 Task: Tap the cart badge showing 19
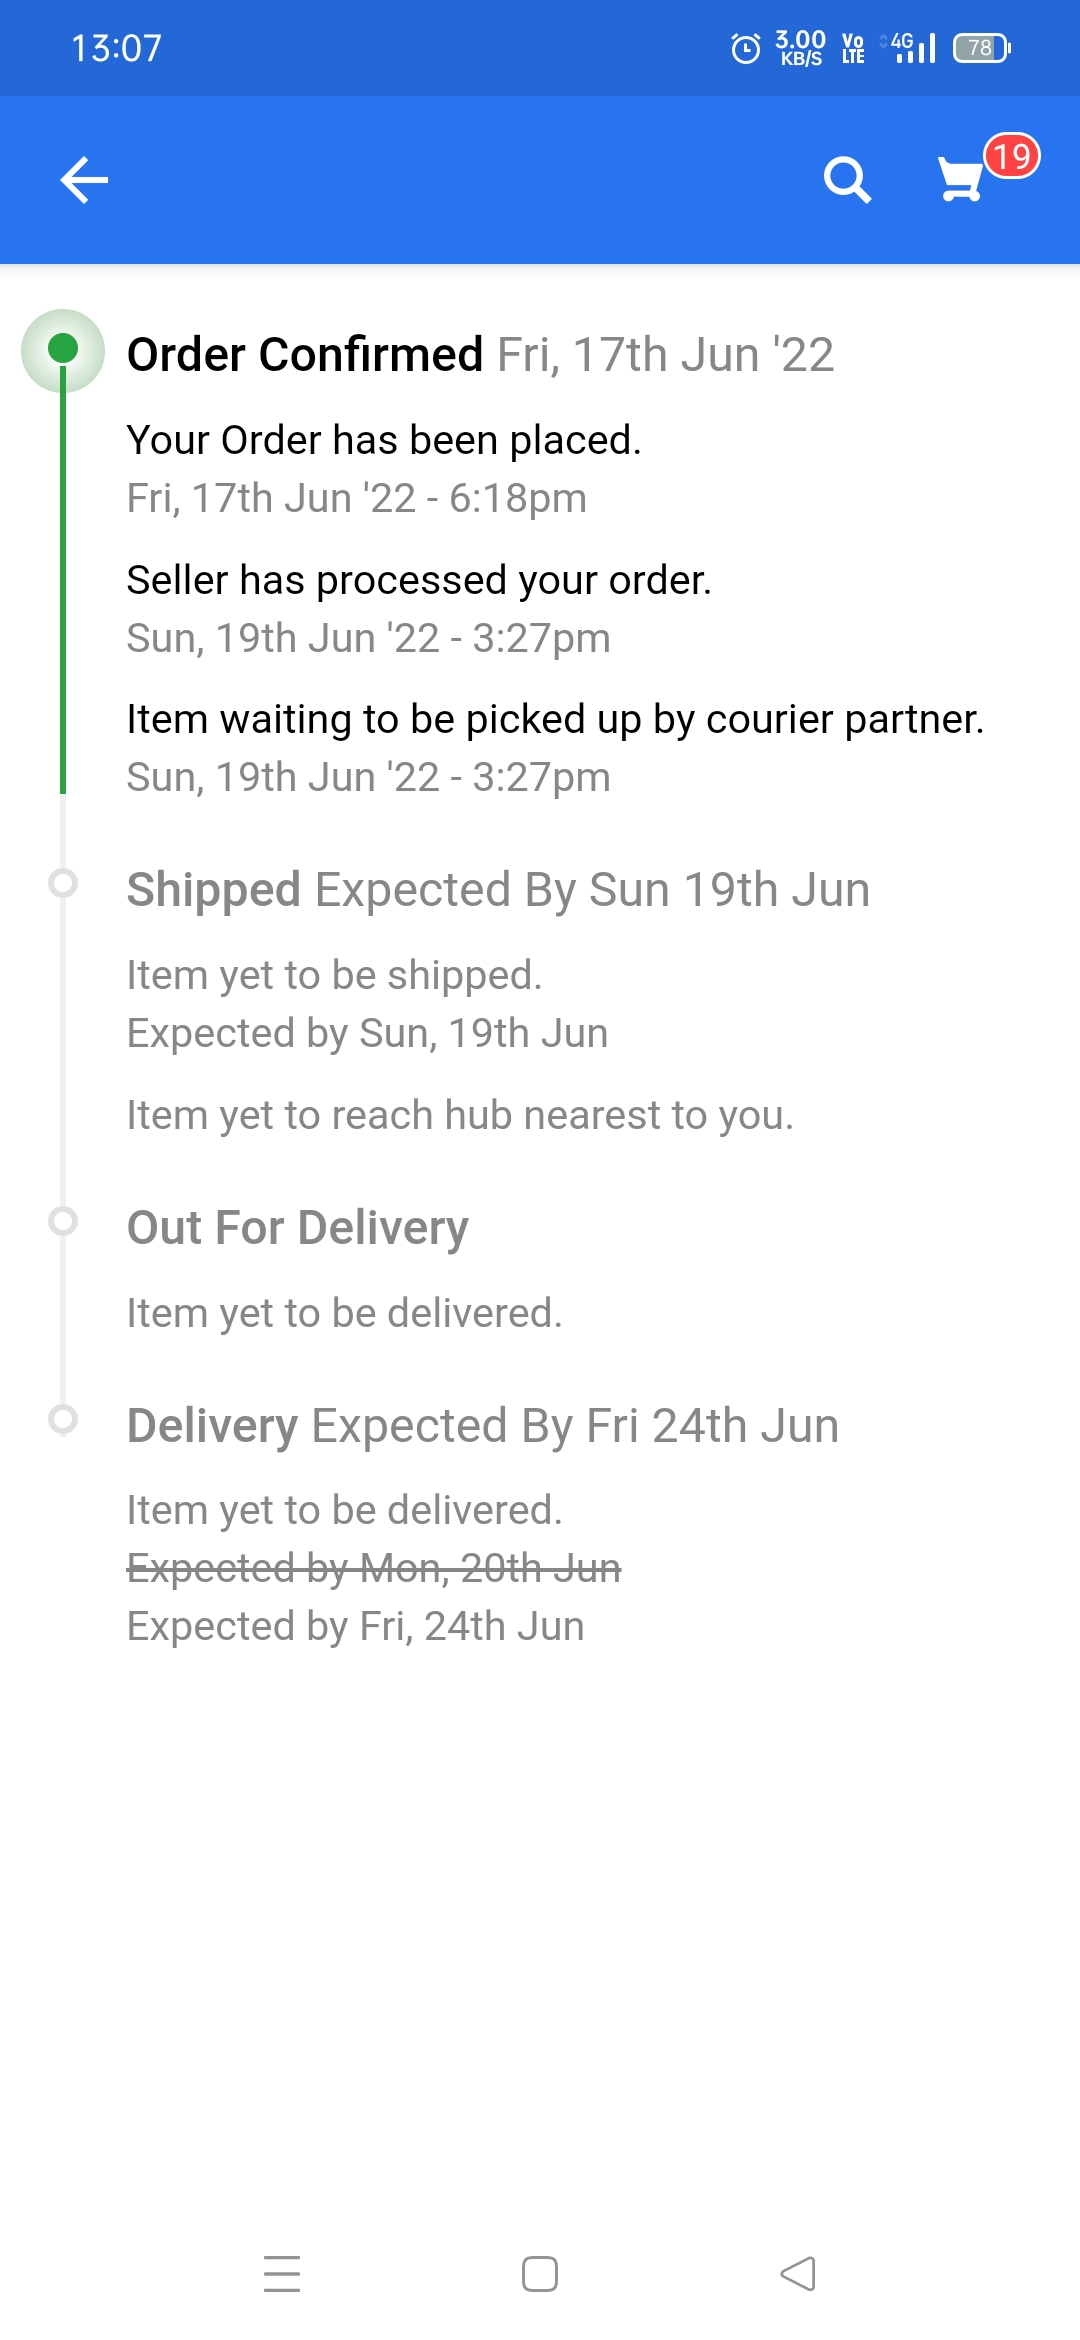1012,157
